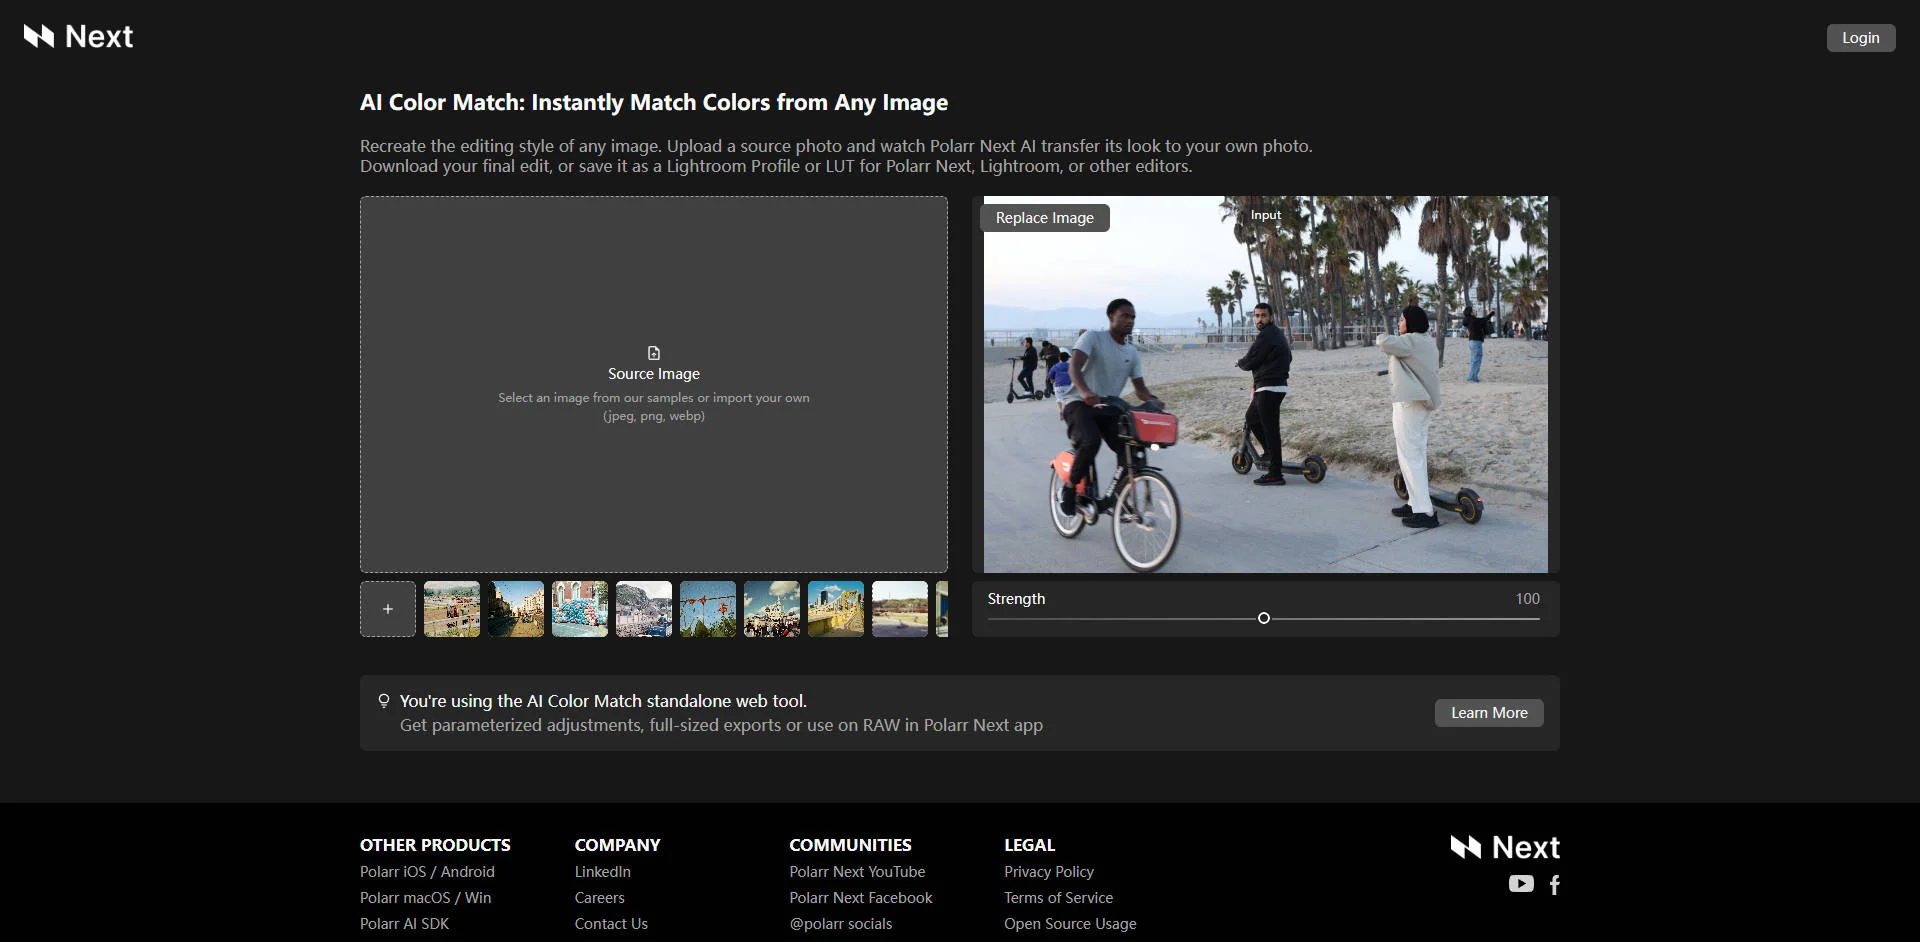
Task: Click the Polarr Next logo in header
Action: point(78,37)
